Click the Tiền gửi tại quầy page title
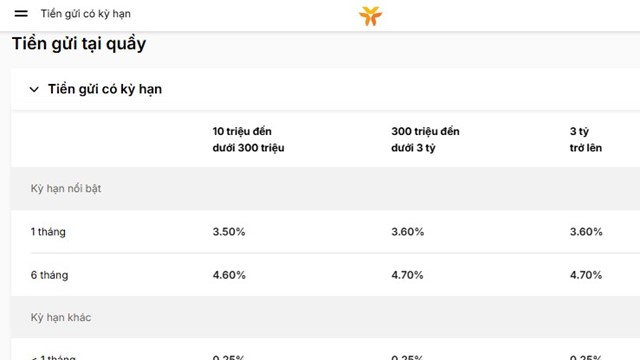 click(x=79, y=44)
